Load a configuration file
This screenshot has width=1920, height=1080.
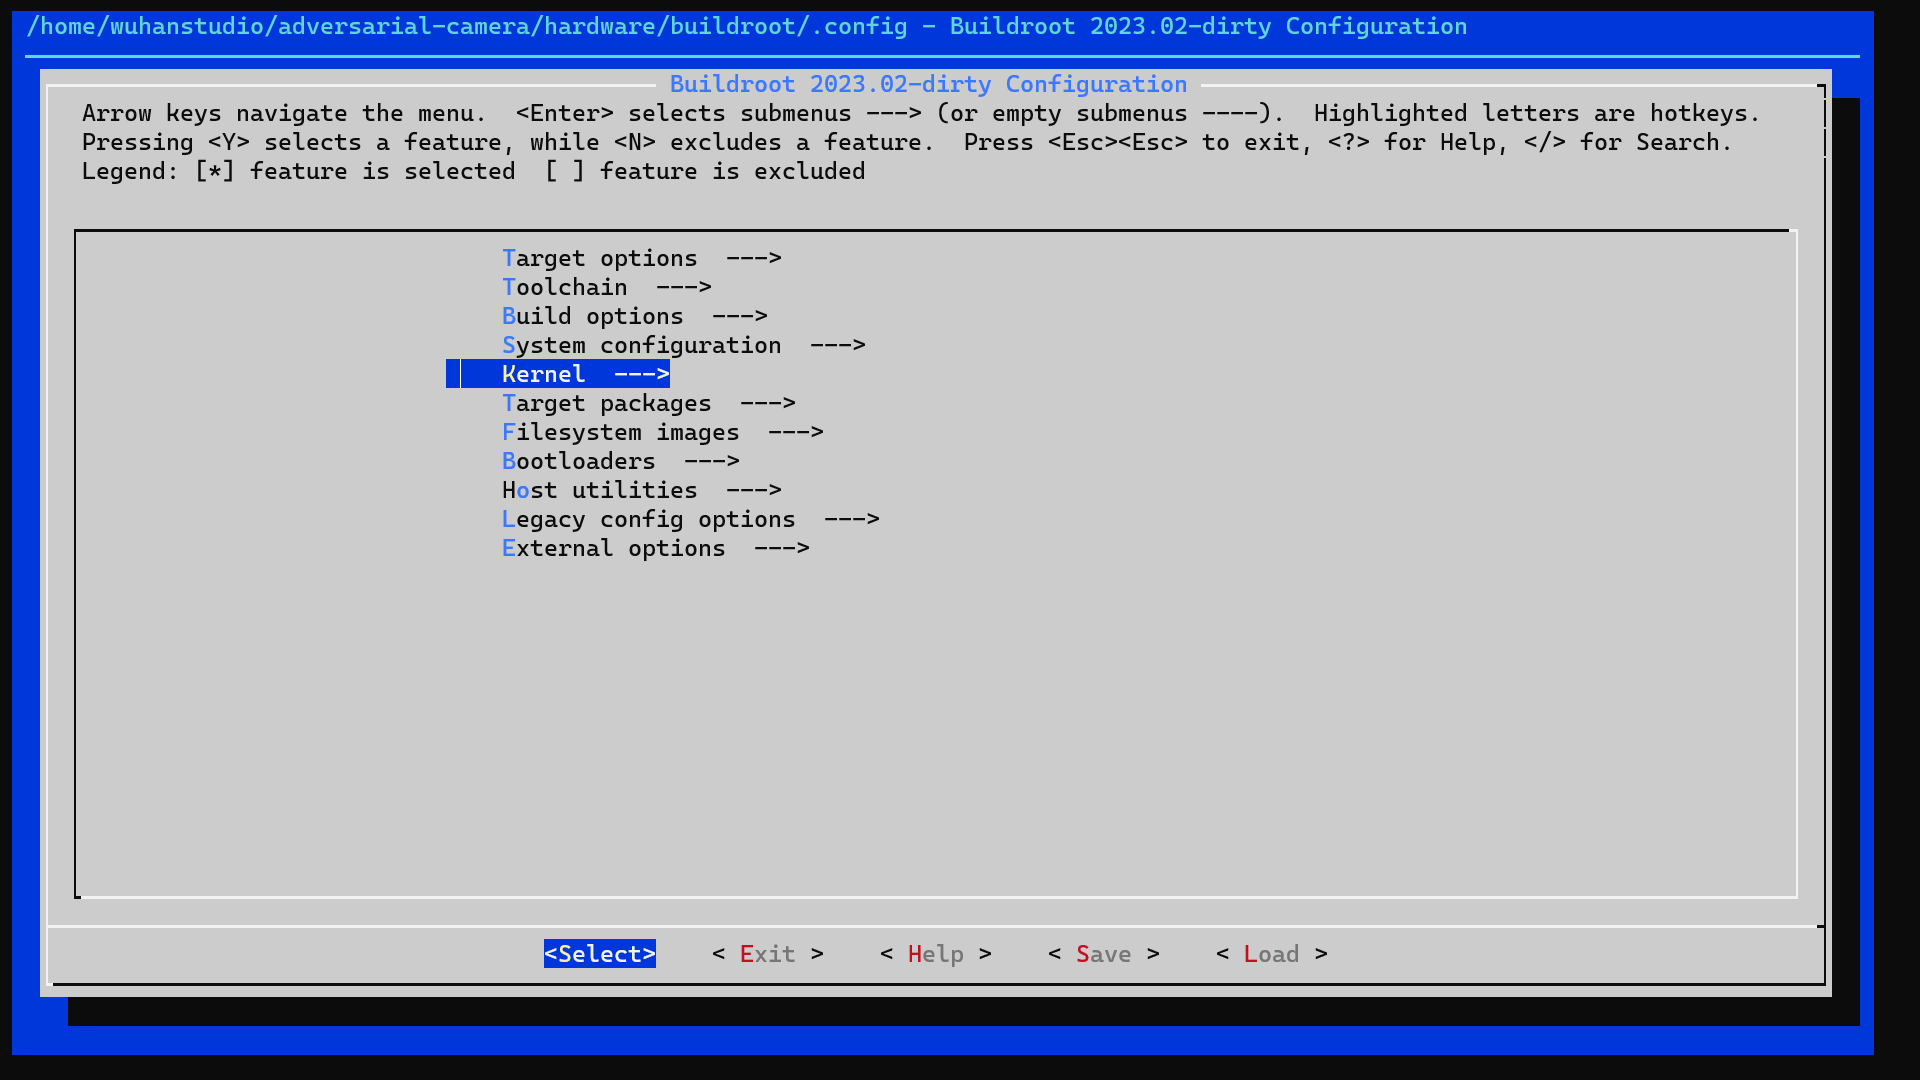(x=1271, y=954)
